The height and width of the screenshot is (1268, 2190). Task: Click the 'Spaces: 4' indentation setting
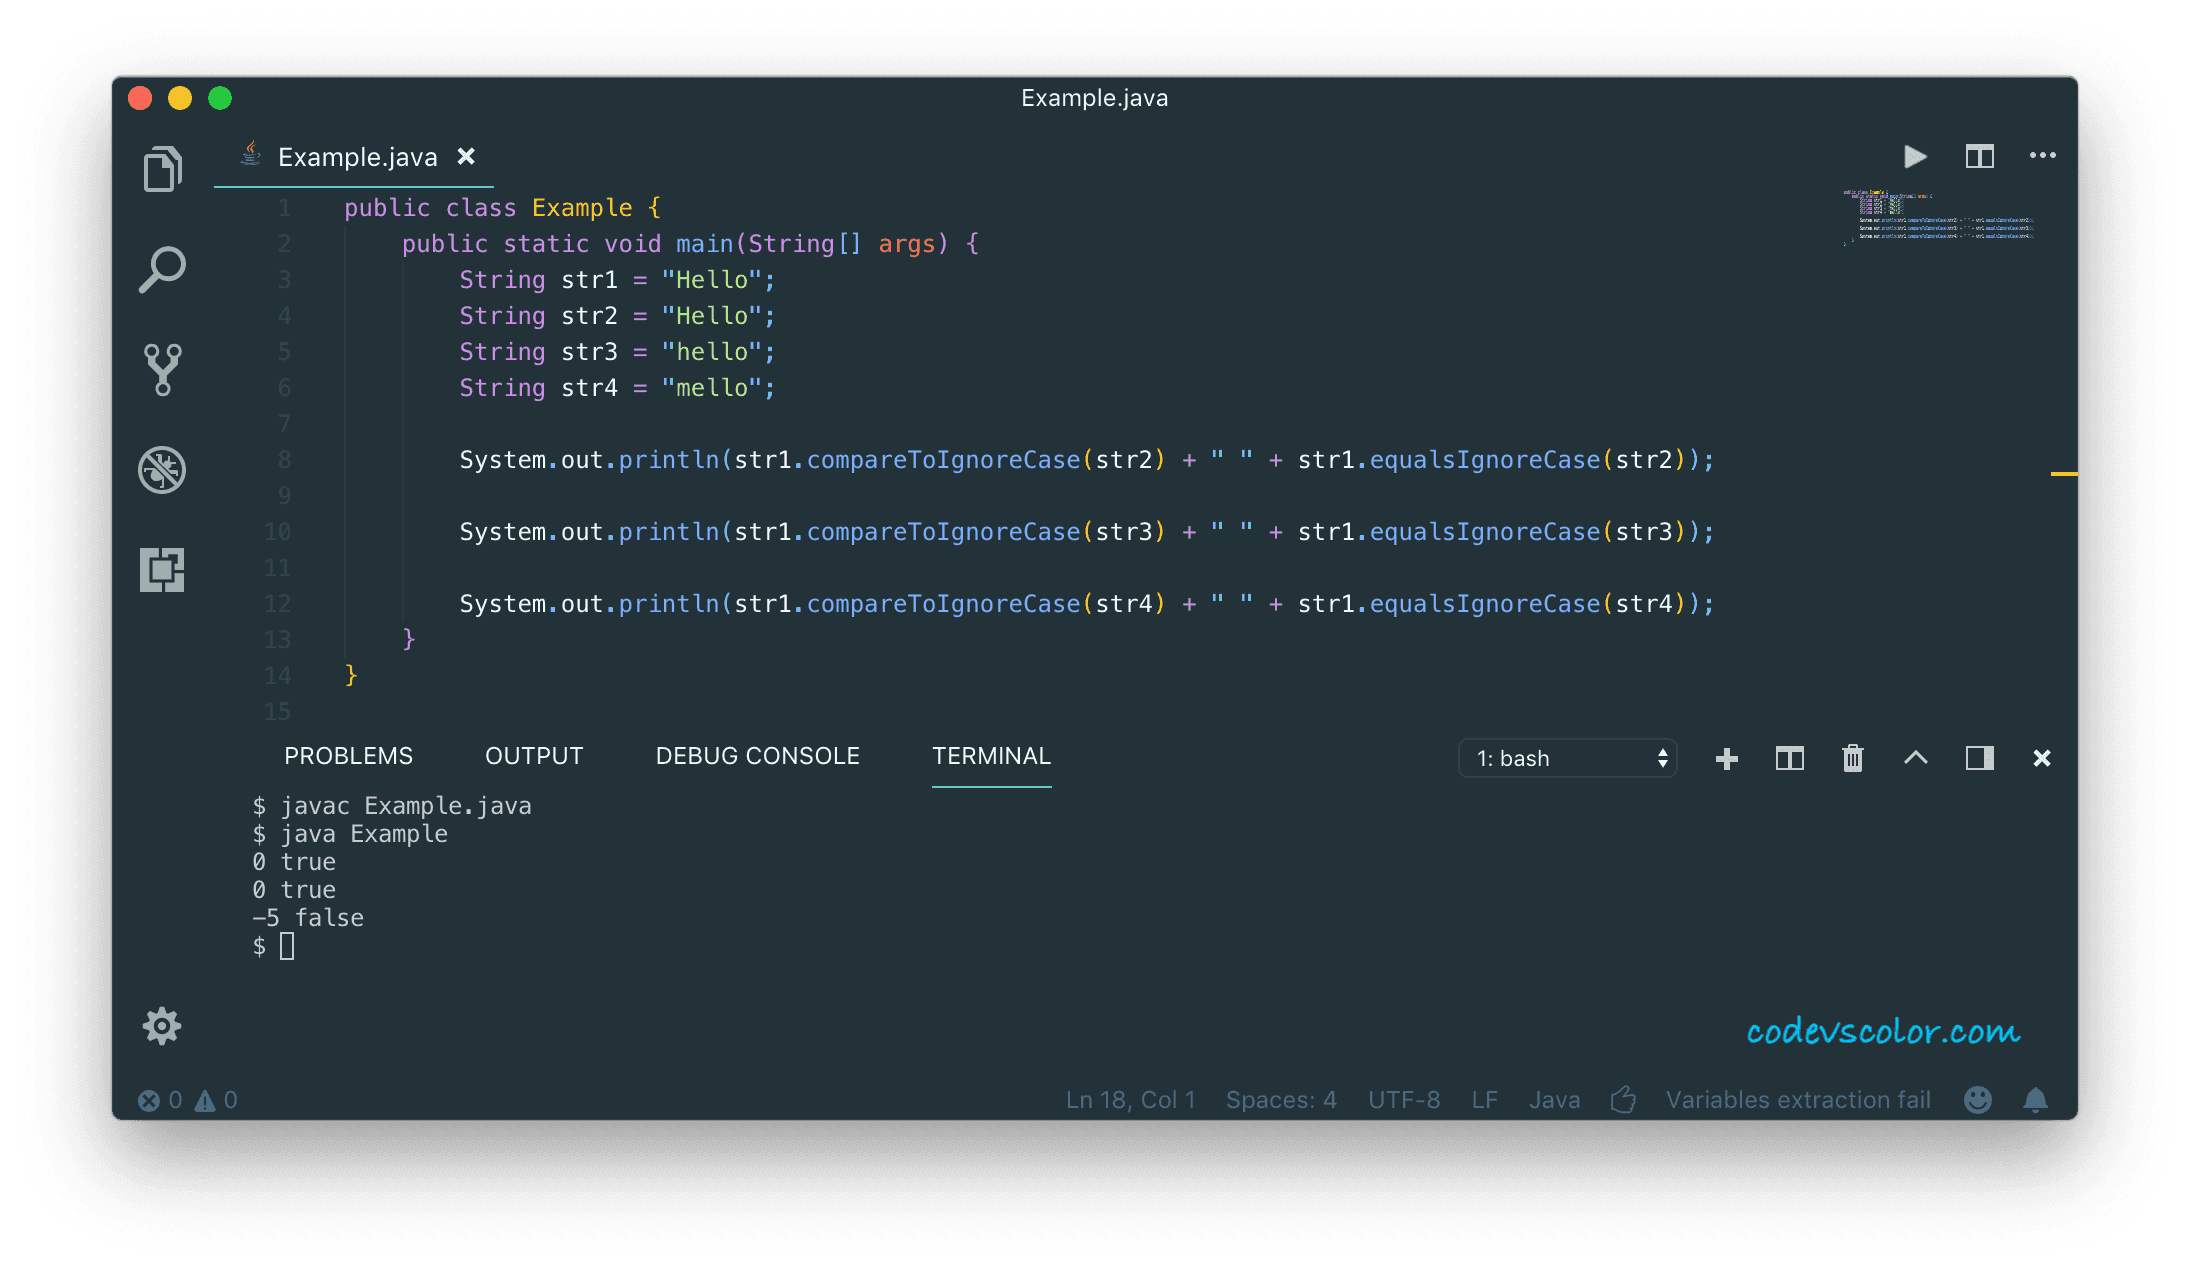pyautogui.click(x=1281, y=1100)
